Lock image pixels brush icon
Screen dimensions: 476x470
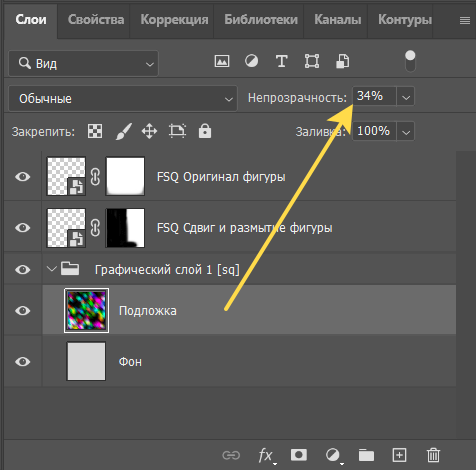coord(124,131)
